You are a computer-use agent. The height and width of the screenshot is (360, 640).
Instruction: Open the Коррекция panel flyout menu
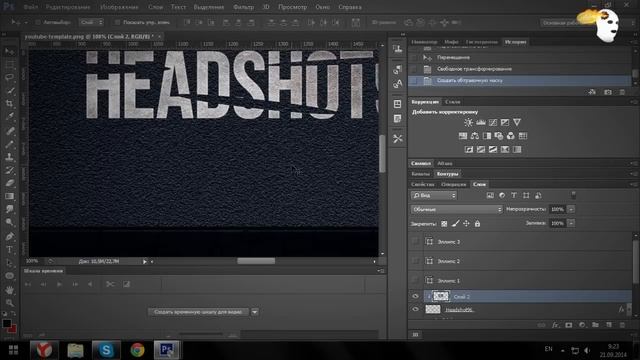coord(634,102)
